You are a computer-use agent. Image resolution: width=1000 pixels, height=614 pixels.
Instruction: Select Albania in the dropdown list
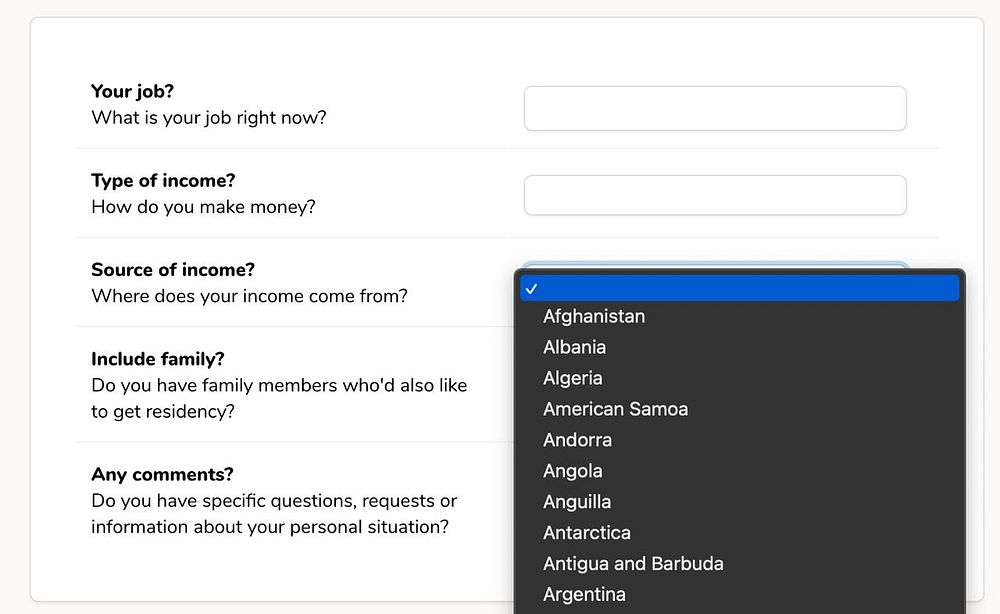[x=575, y=347]
